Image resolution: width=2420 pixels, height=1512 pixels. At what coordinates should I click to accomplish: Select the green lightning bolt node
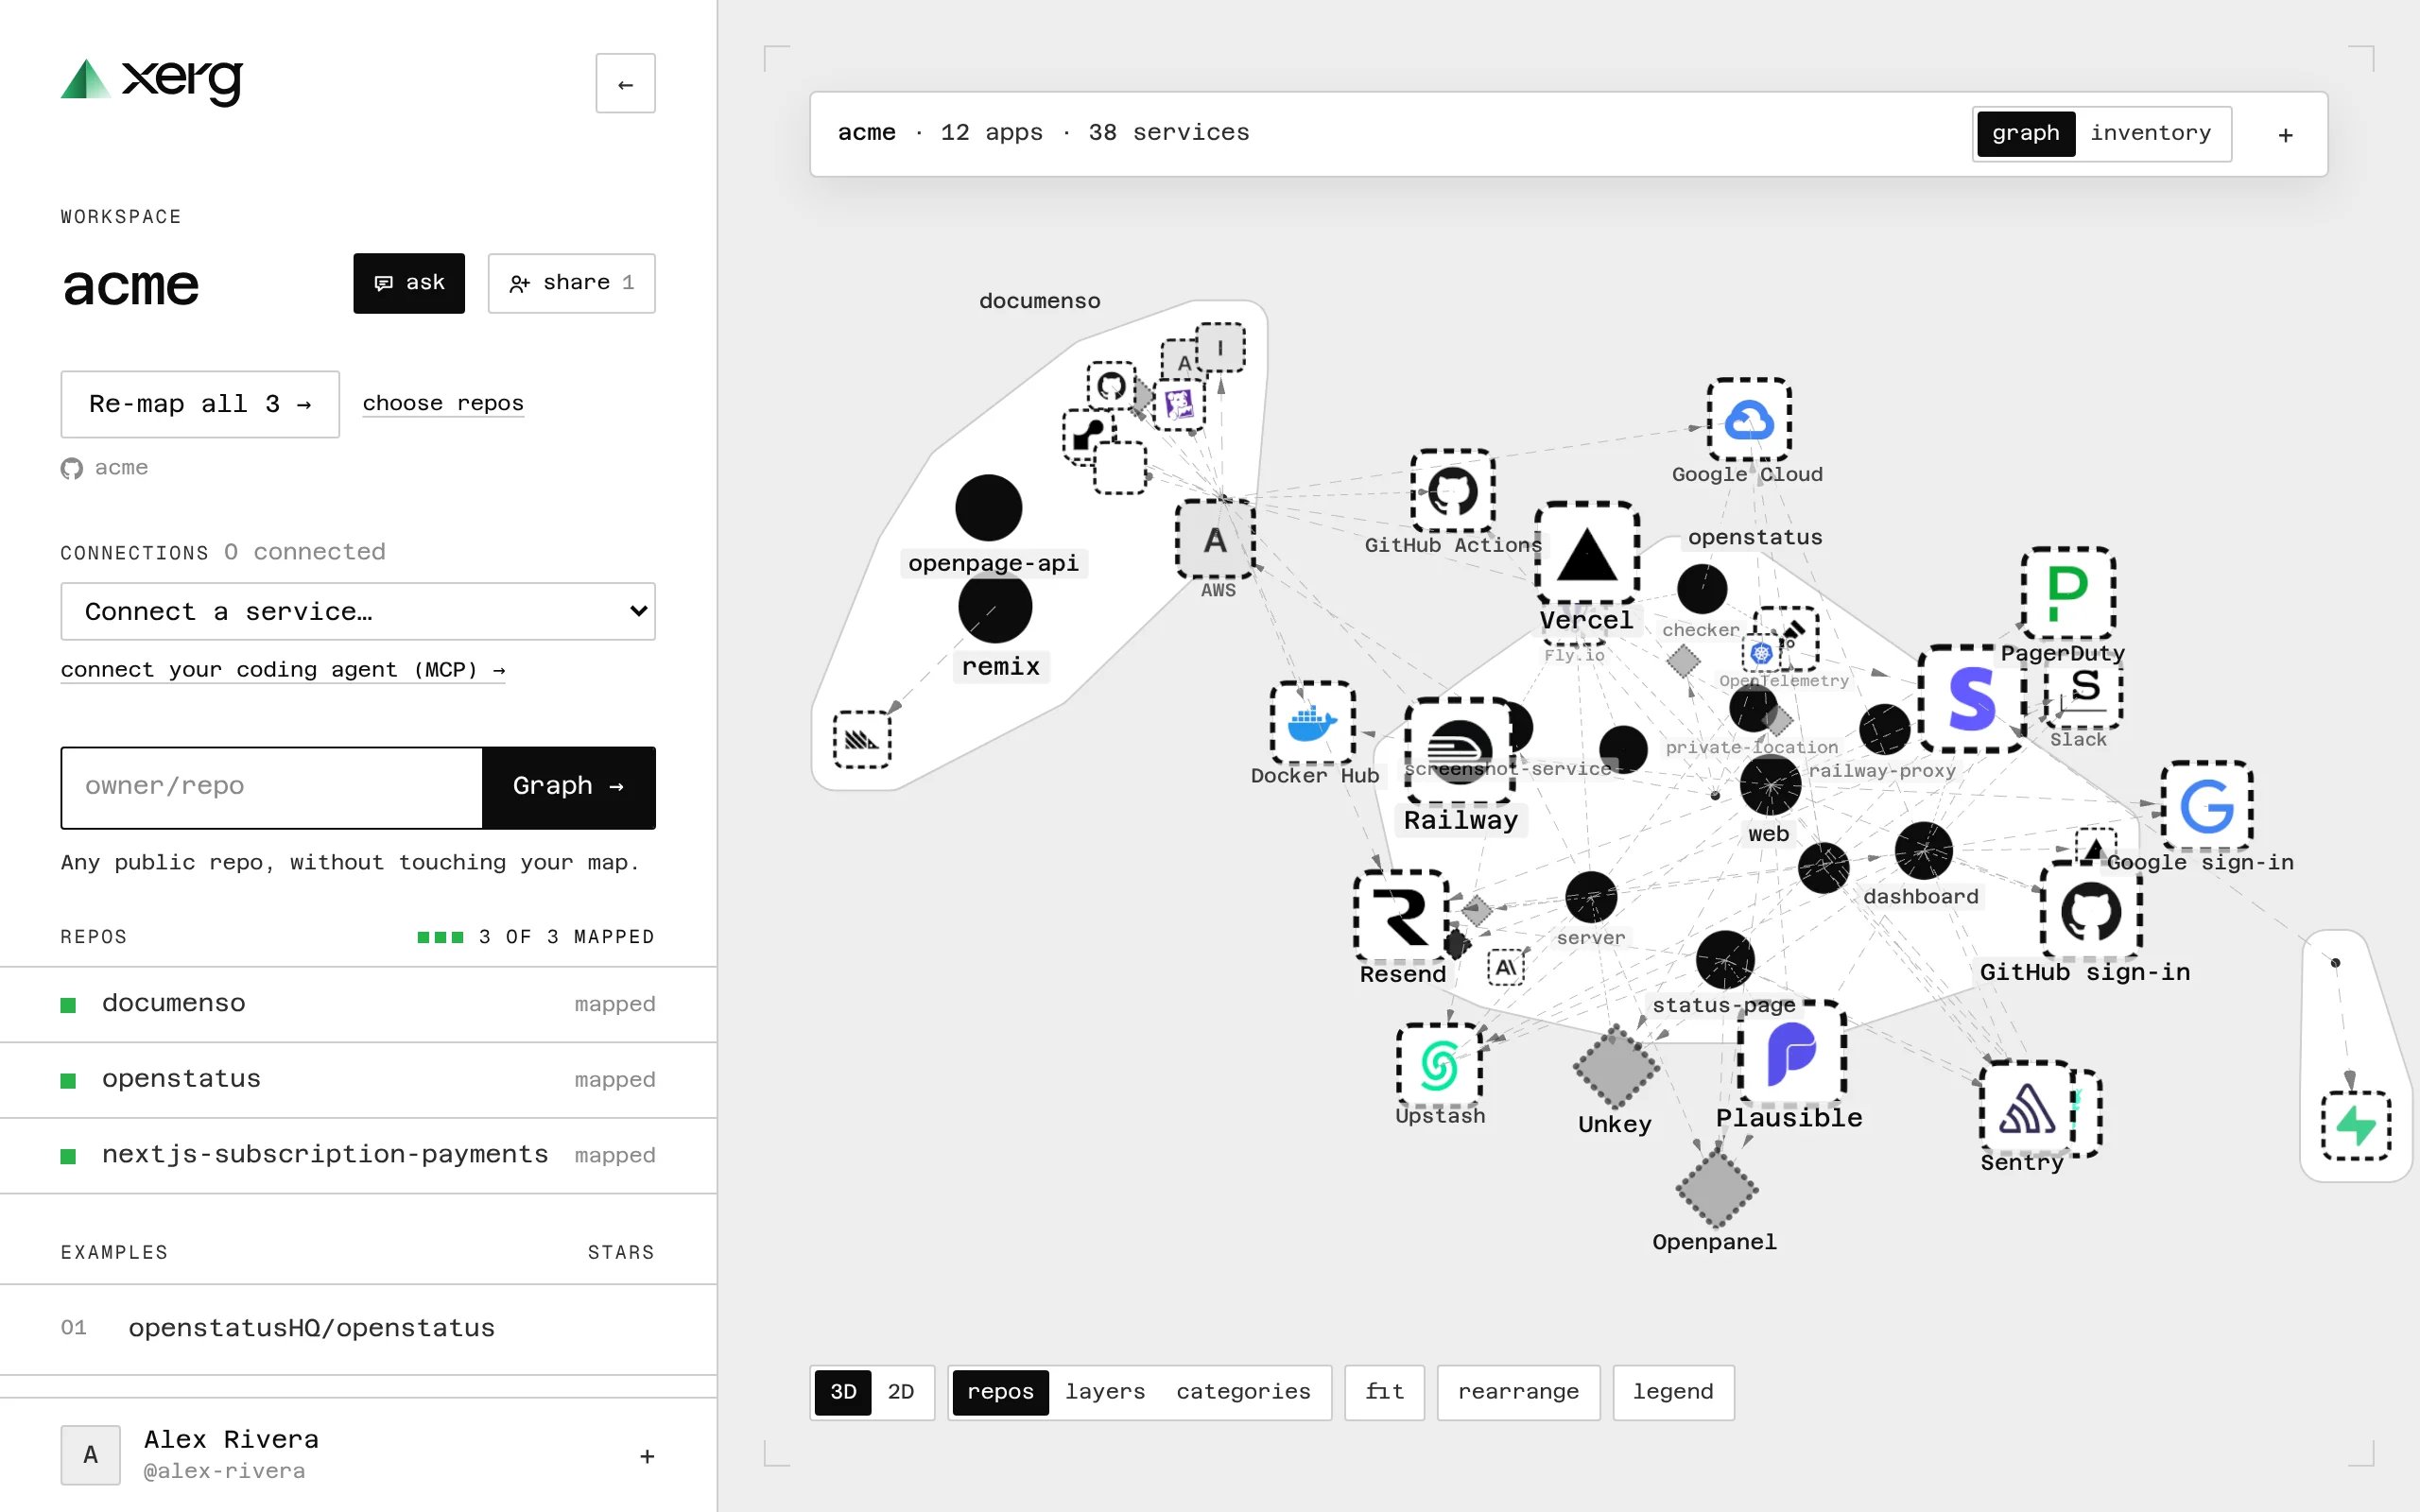click(x=2355, y=1126)
